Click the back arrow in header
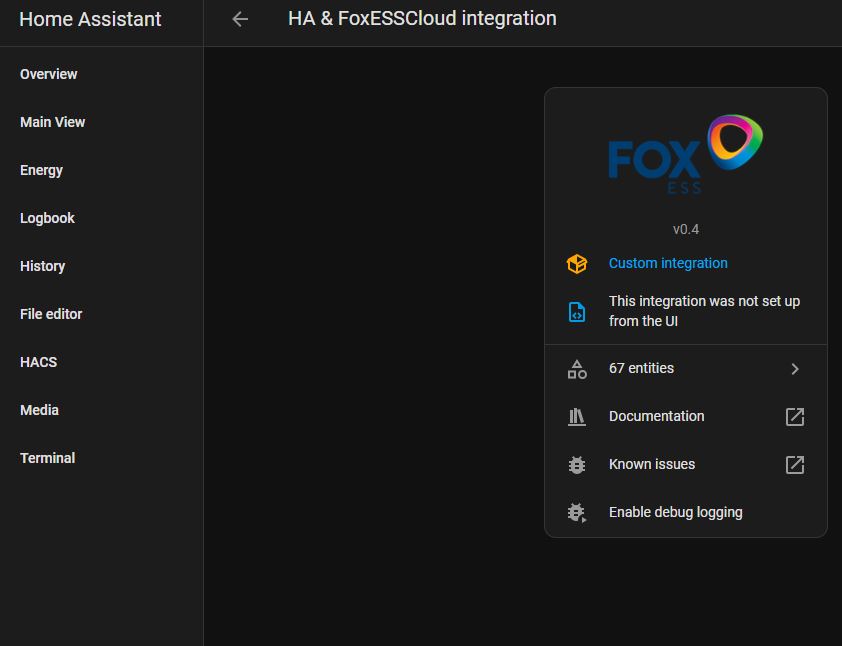 pyautogui.click(x=240, y=19)
